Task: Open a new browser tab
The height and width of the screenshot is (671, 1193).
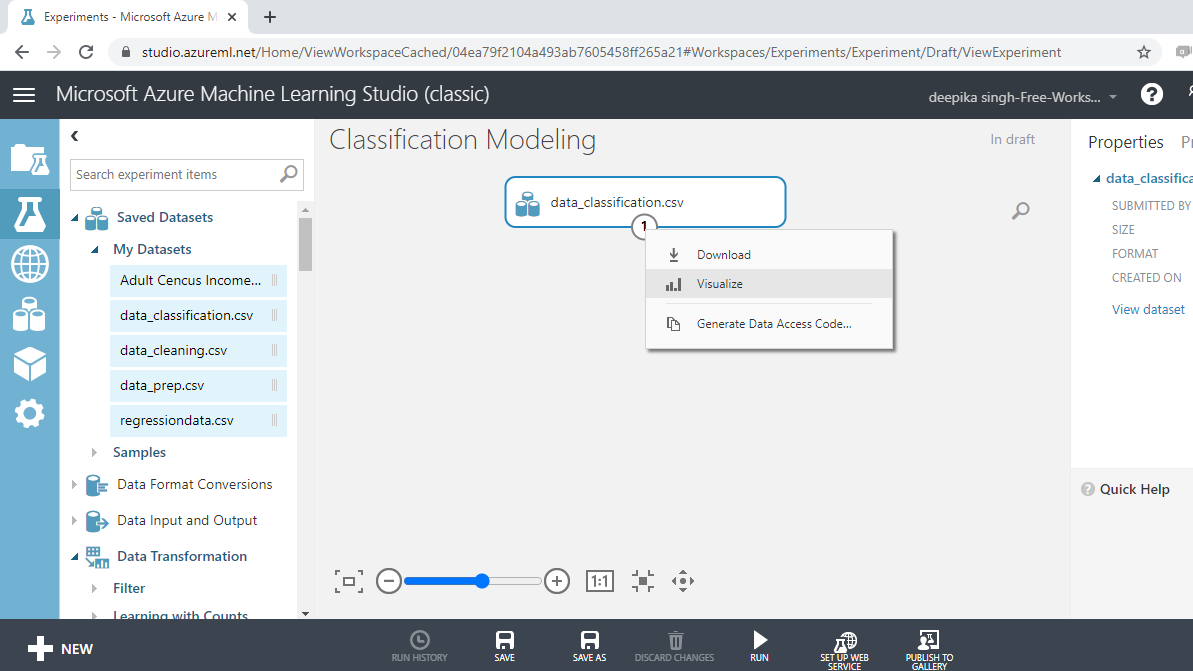Action: pyautogui.click(x=270, y=17)
